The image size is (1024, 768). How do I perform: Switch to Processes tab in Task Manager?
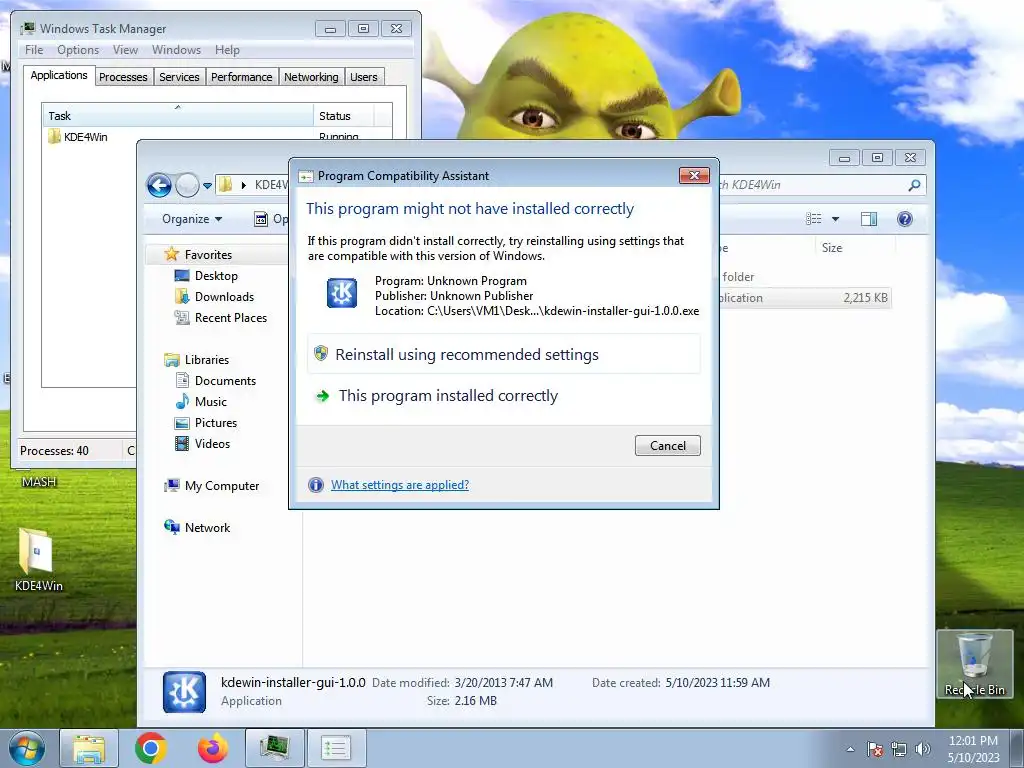coord(123,77)
